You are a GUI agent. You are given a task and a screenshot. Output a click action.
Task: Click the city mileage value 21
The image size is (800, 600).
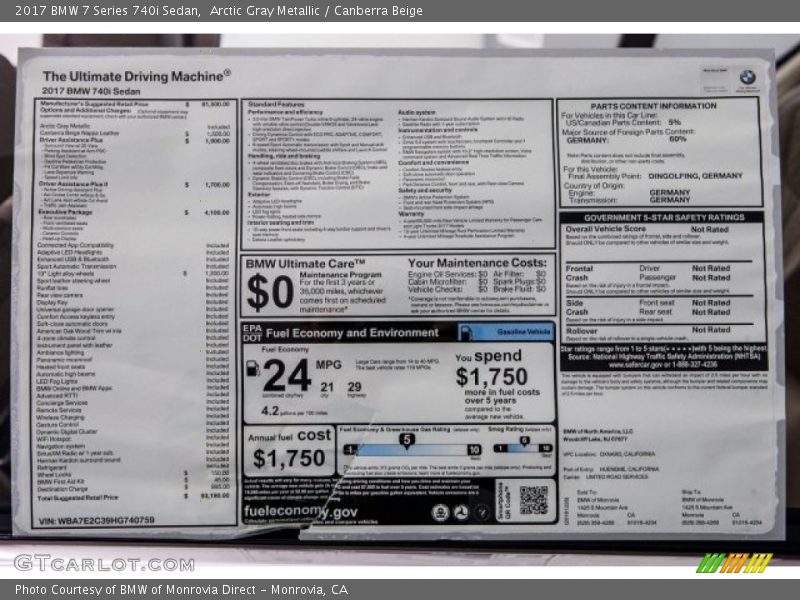[x=327, y=387]
